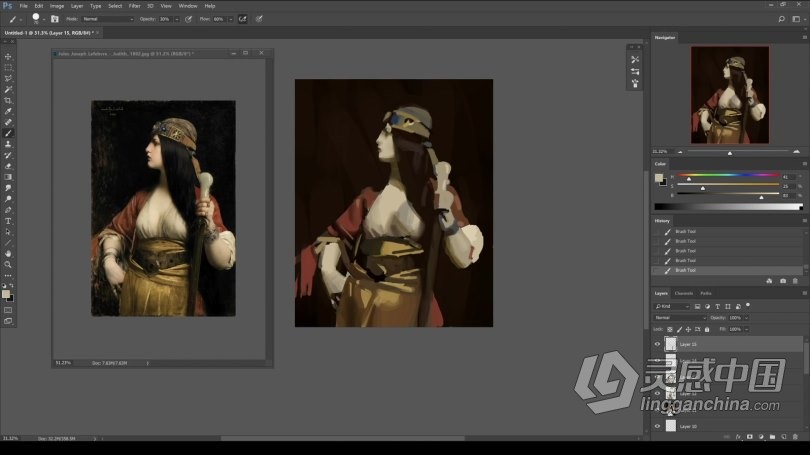Image resolution: width=810 pixels, height=455 pixels.
Task: Select the Clone Stamp tool
Action: tap(8, 144)
